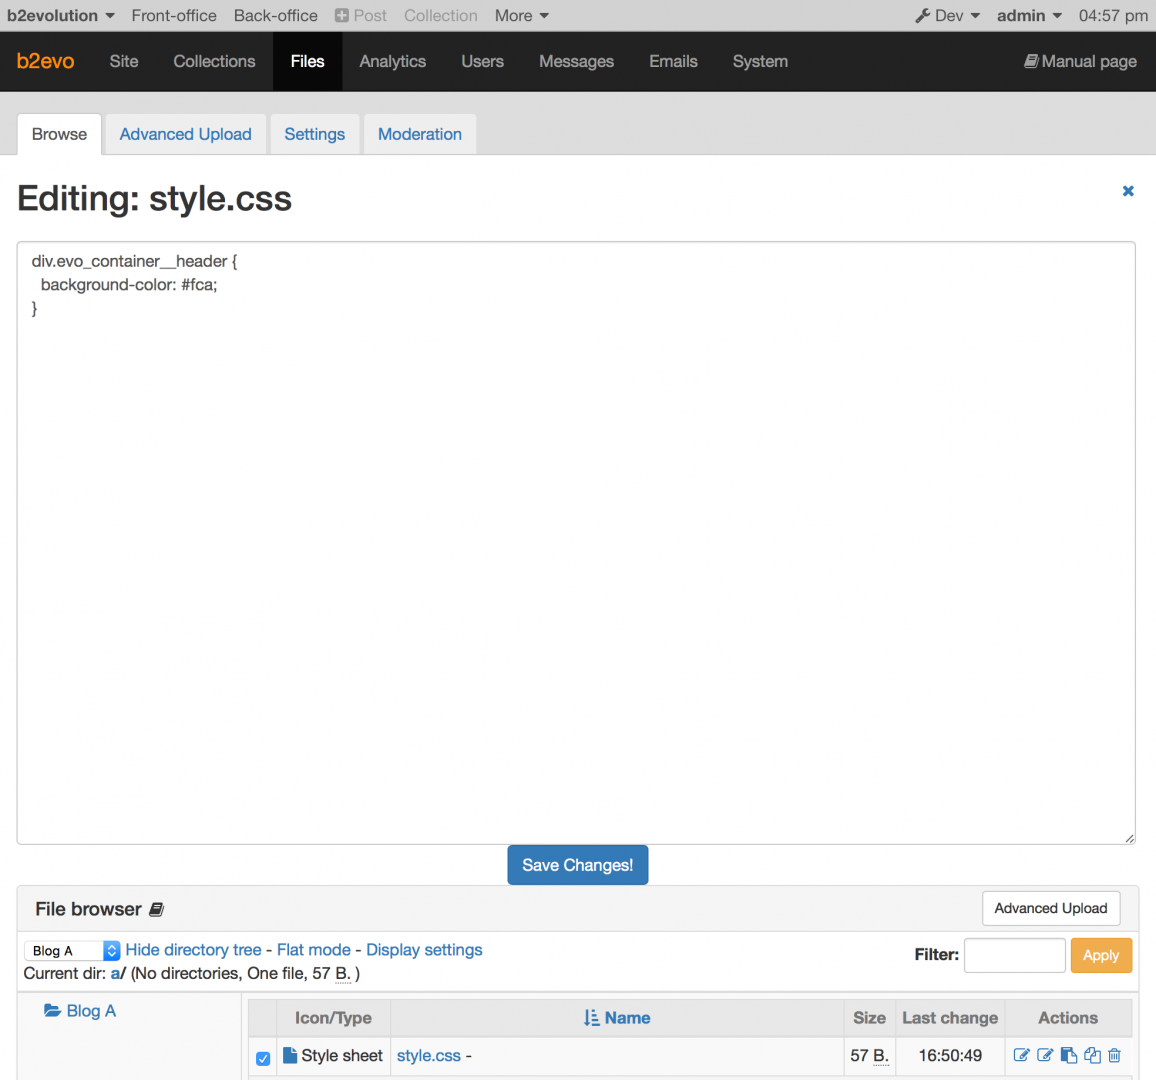Open the Blog A collection selector
1156x1080 pixels.
71,950
